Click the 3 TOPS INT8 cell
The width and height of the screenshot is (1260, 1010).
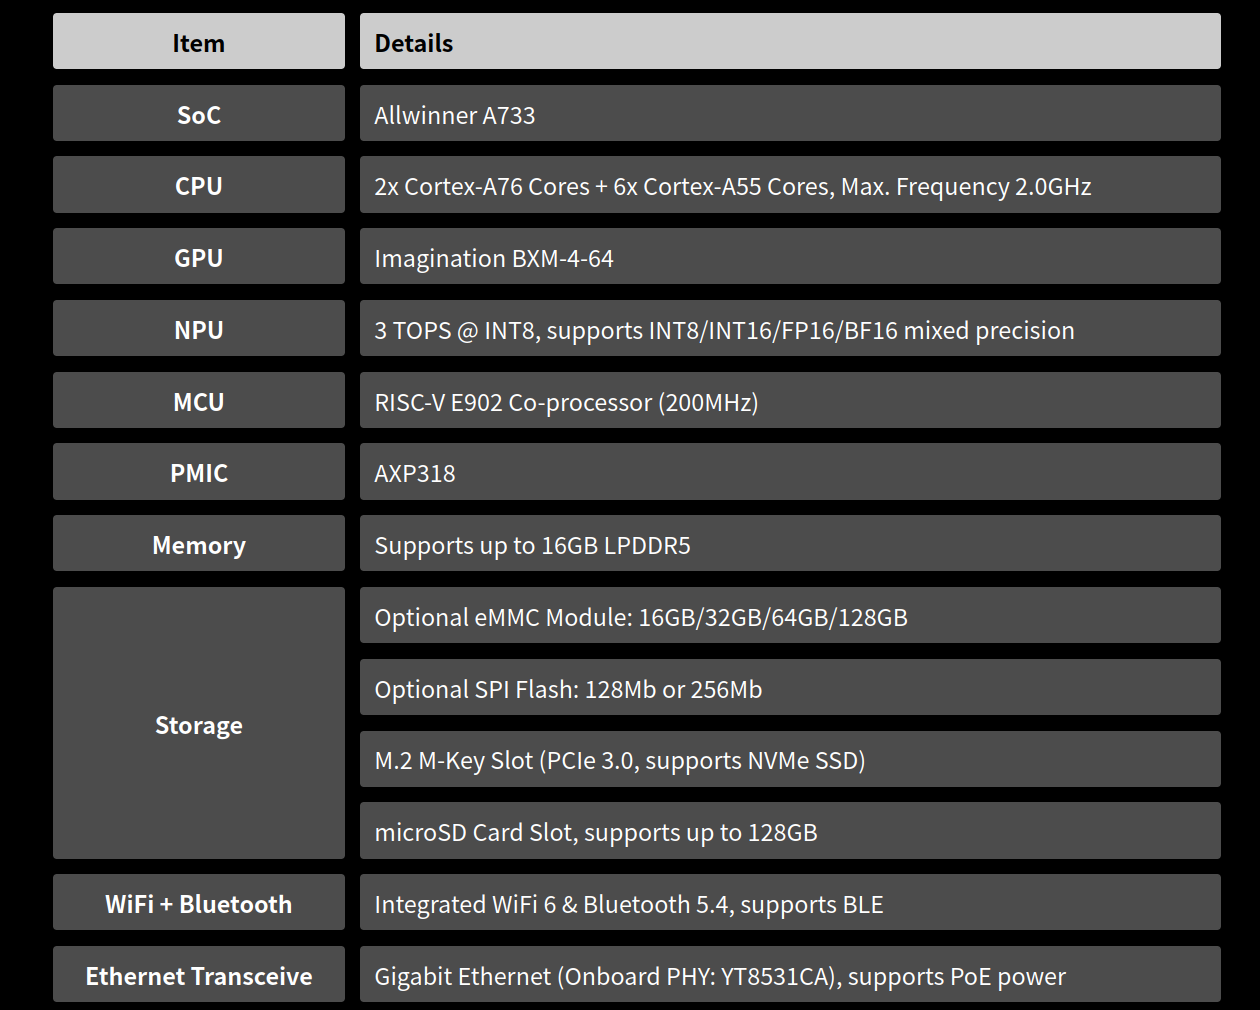point(724,330)
